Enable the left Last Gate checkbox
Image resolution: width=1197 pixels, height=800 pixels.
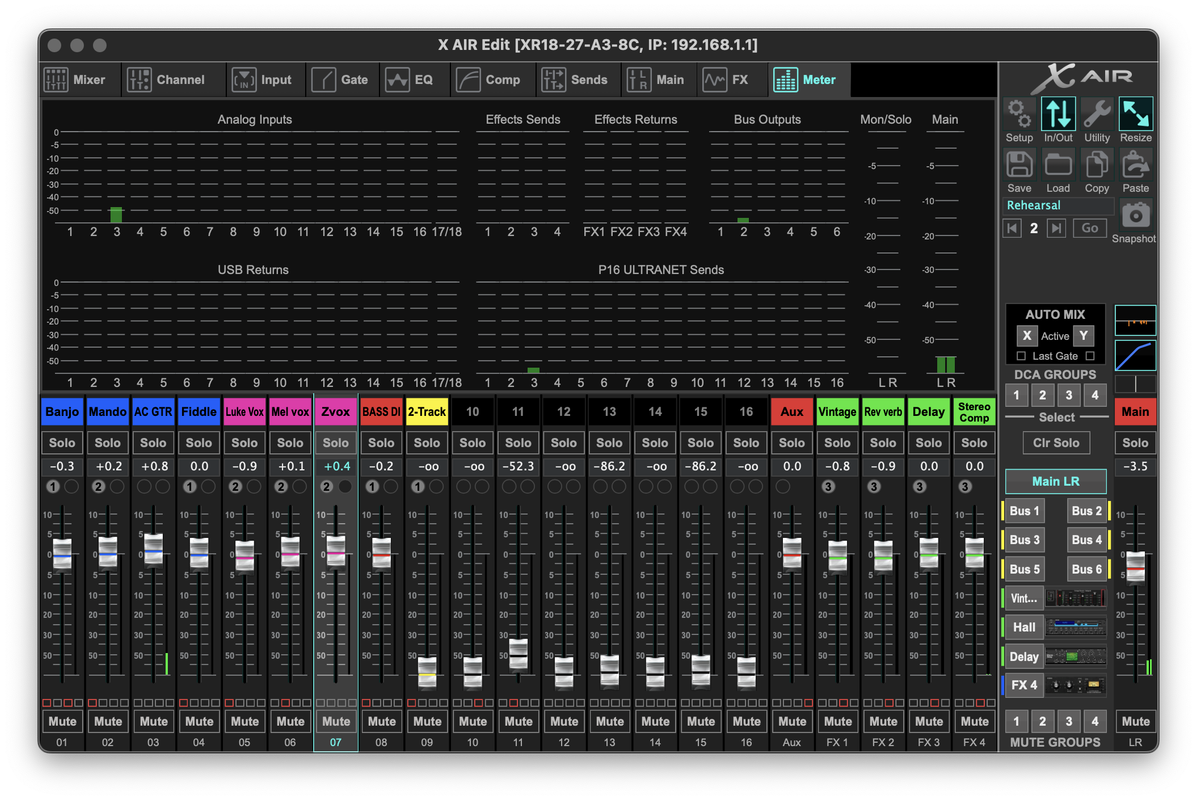[x=1021, y=356]
